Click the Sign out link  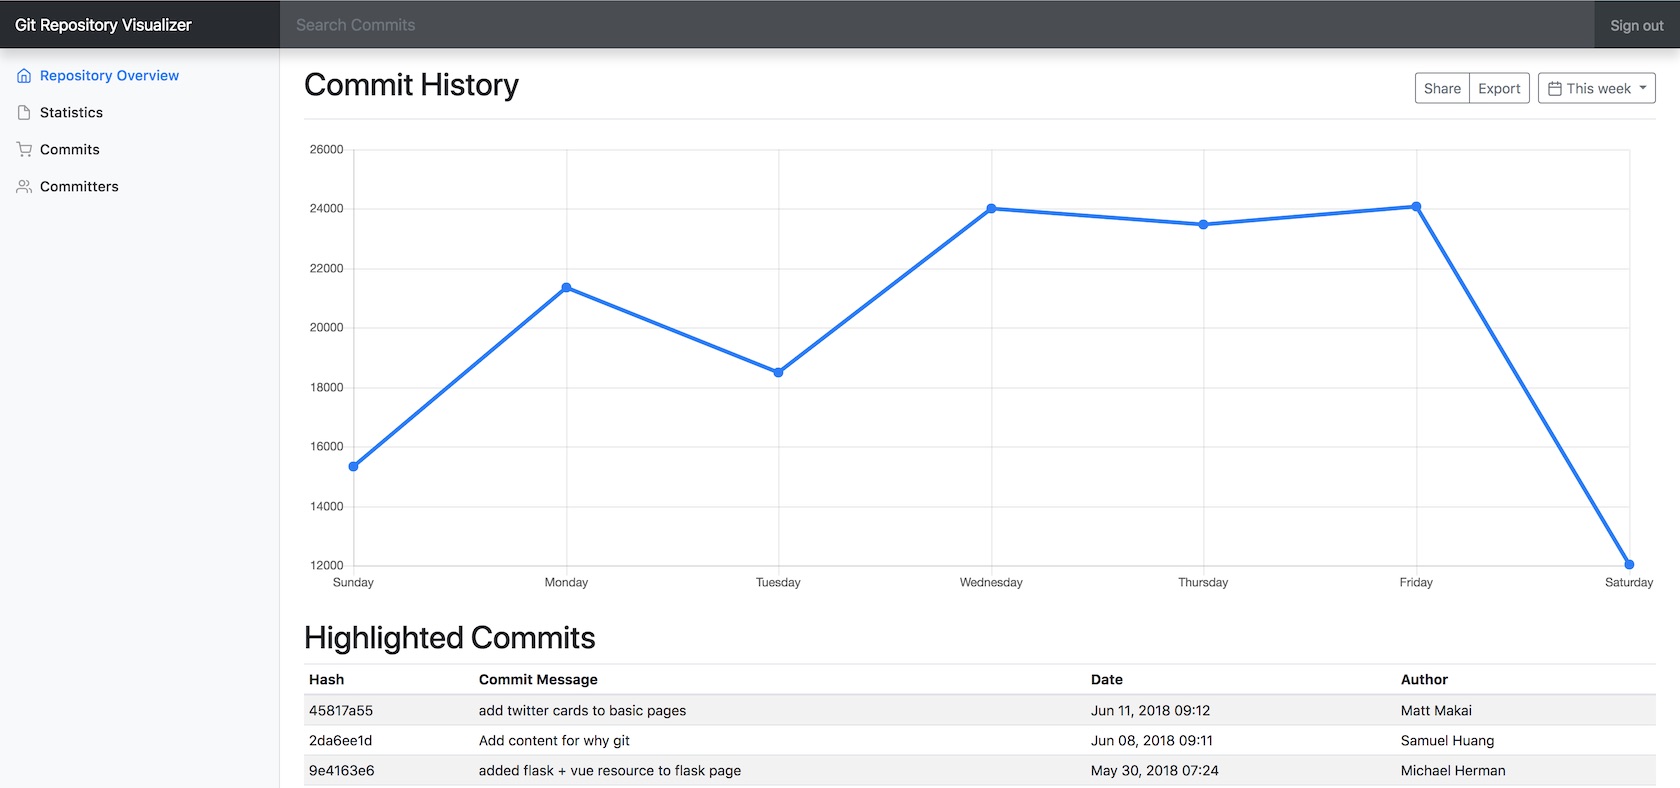coord(1636,25)
